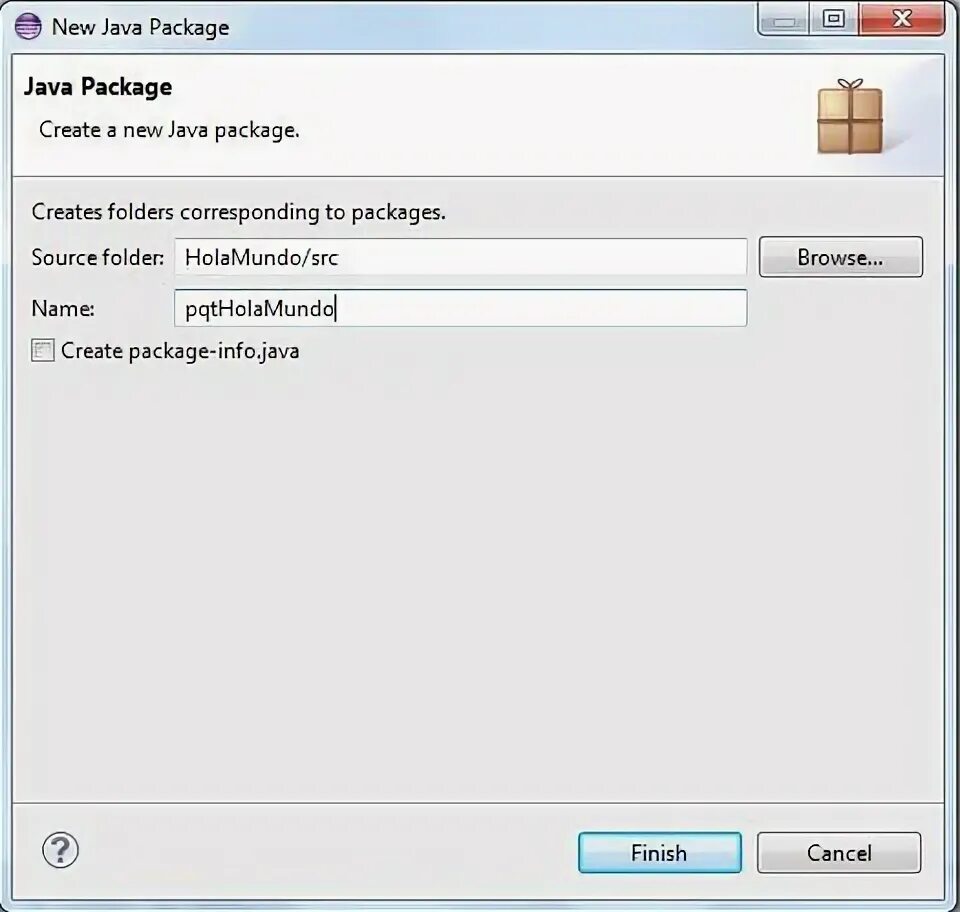Click the Eclipse logo in the title bar
The image size is (960, 912).
[x=28, y=26]
